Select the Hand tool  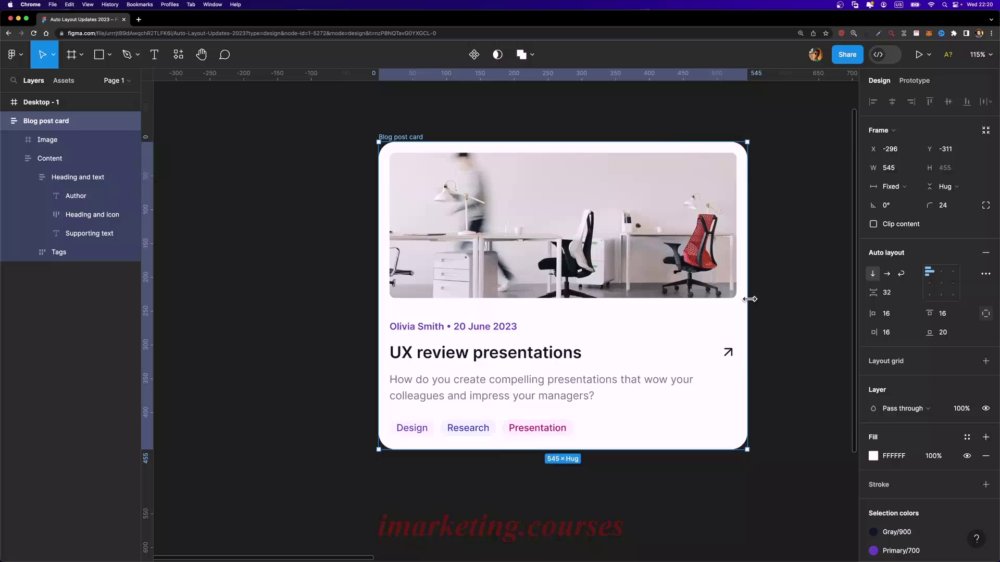[x=202, y=55]
